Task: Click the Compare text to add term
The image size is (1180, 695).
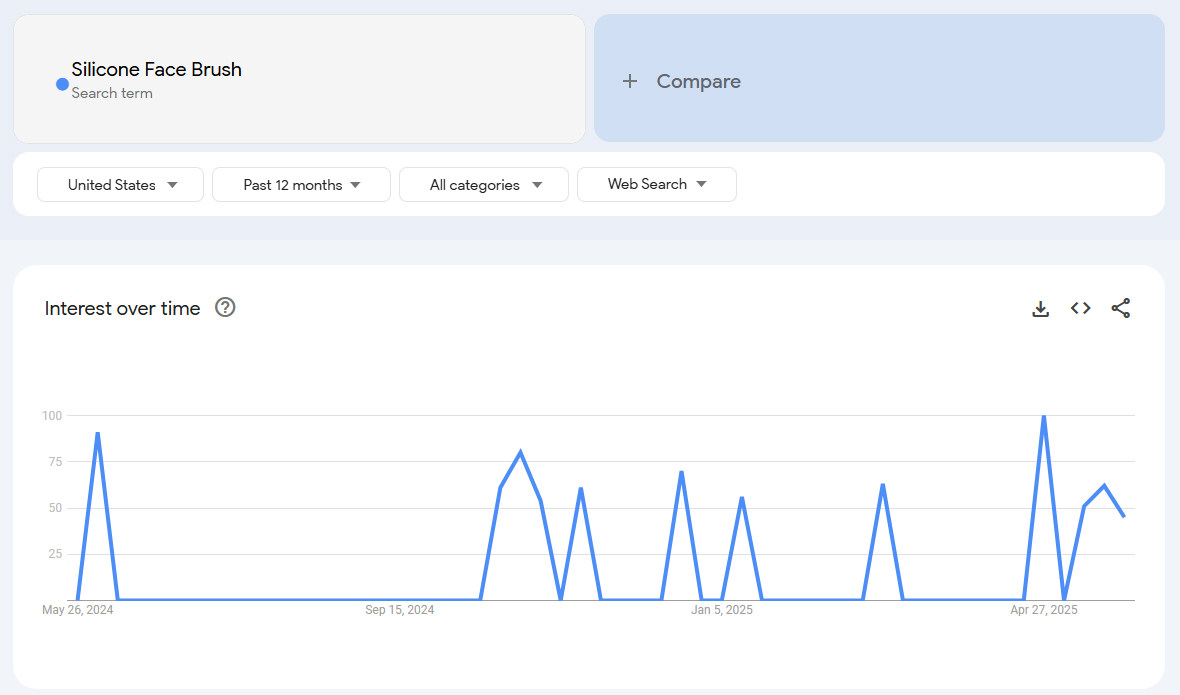Action: [698, 82]
